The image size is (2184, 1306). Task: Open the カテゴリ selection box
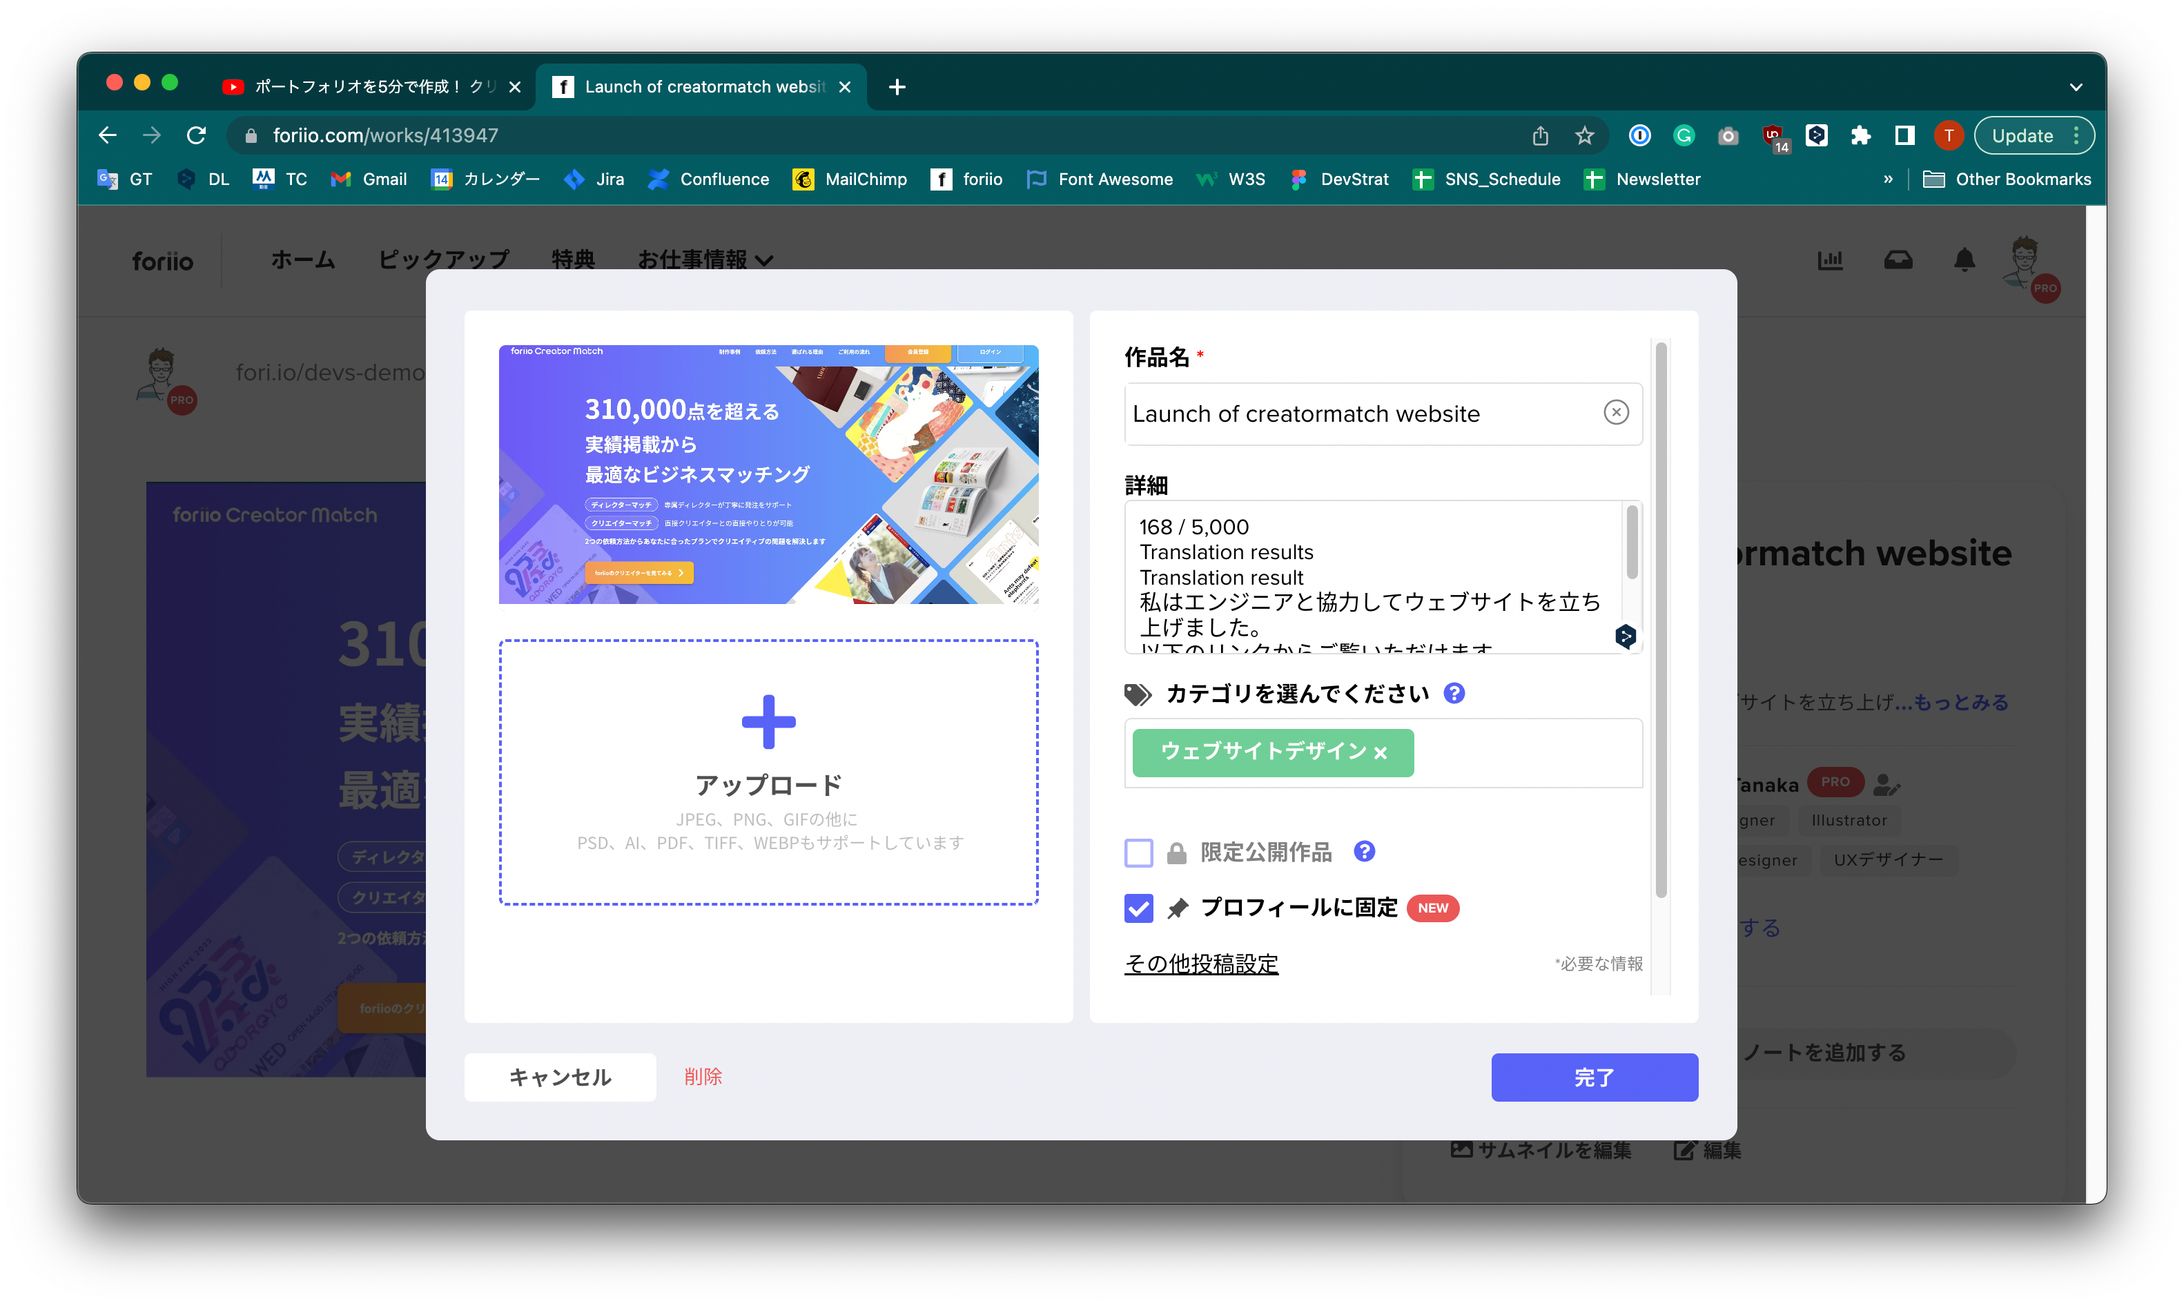[x=1383, y=753]
